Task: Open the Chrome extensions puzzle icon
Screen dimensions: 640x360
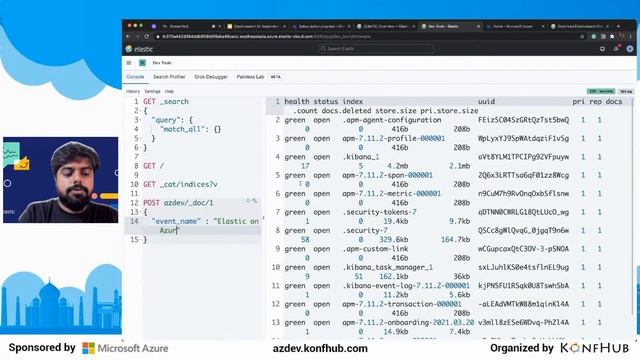Action: click(x=612, y=36)
